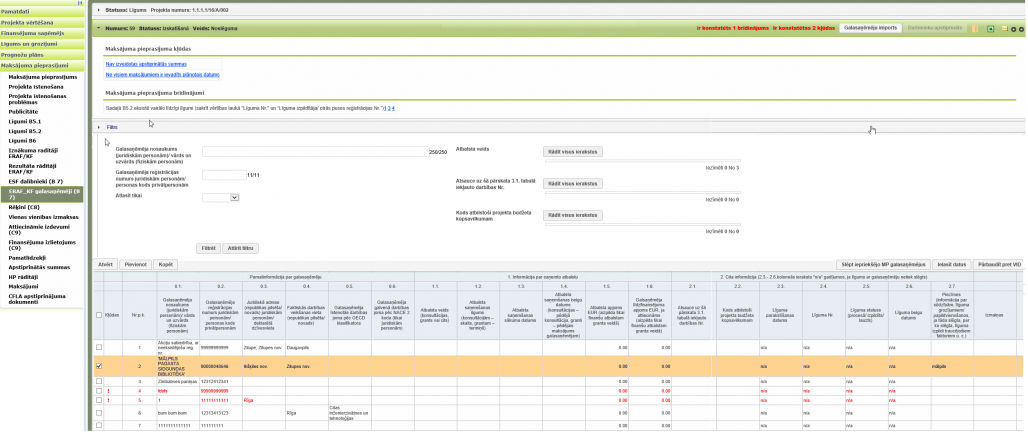Open Rēķini (C8) in left sidebar
The image size is (1028, 437).
[x=22, y=206]
